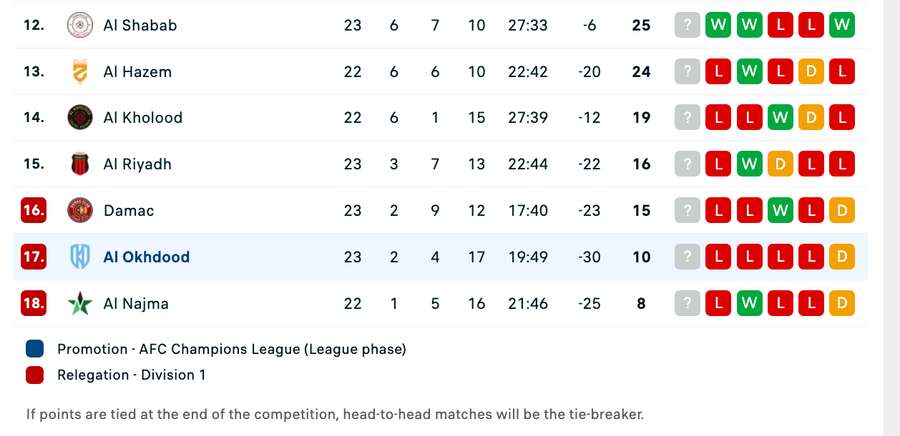This screenshot has height=436, width=900.
Task: Click Al Najma's upcoming match question mark
Action: [687, 303]
